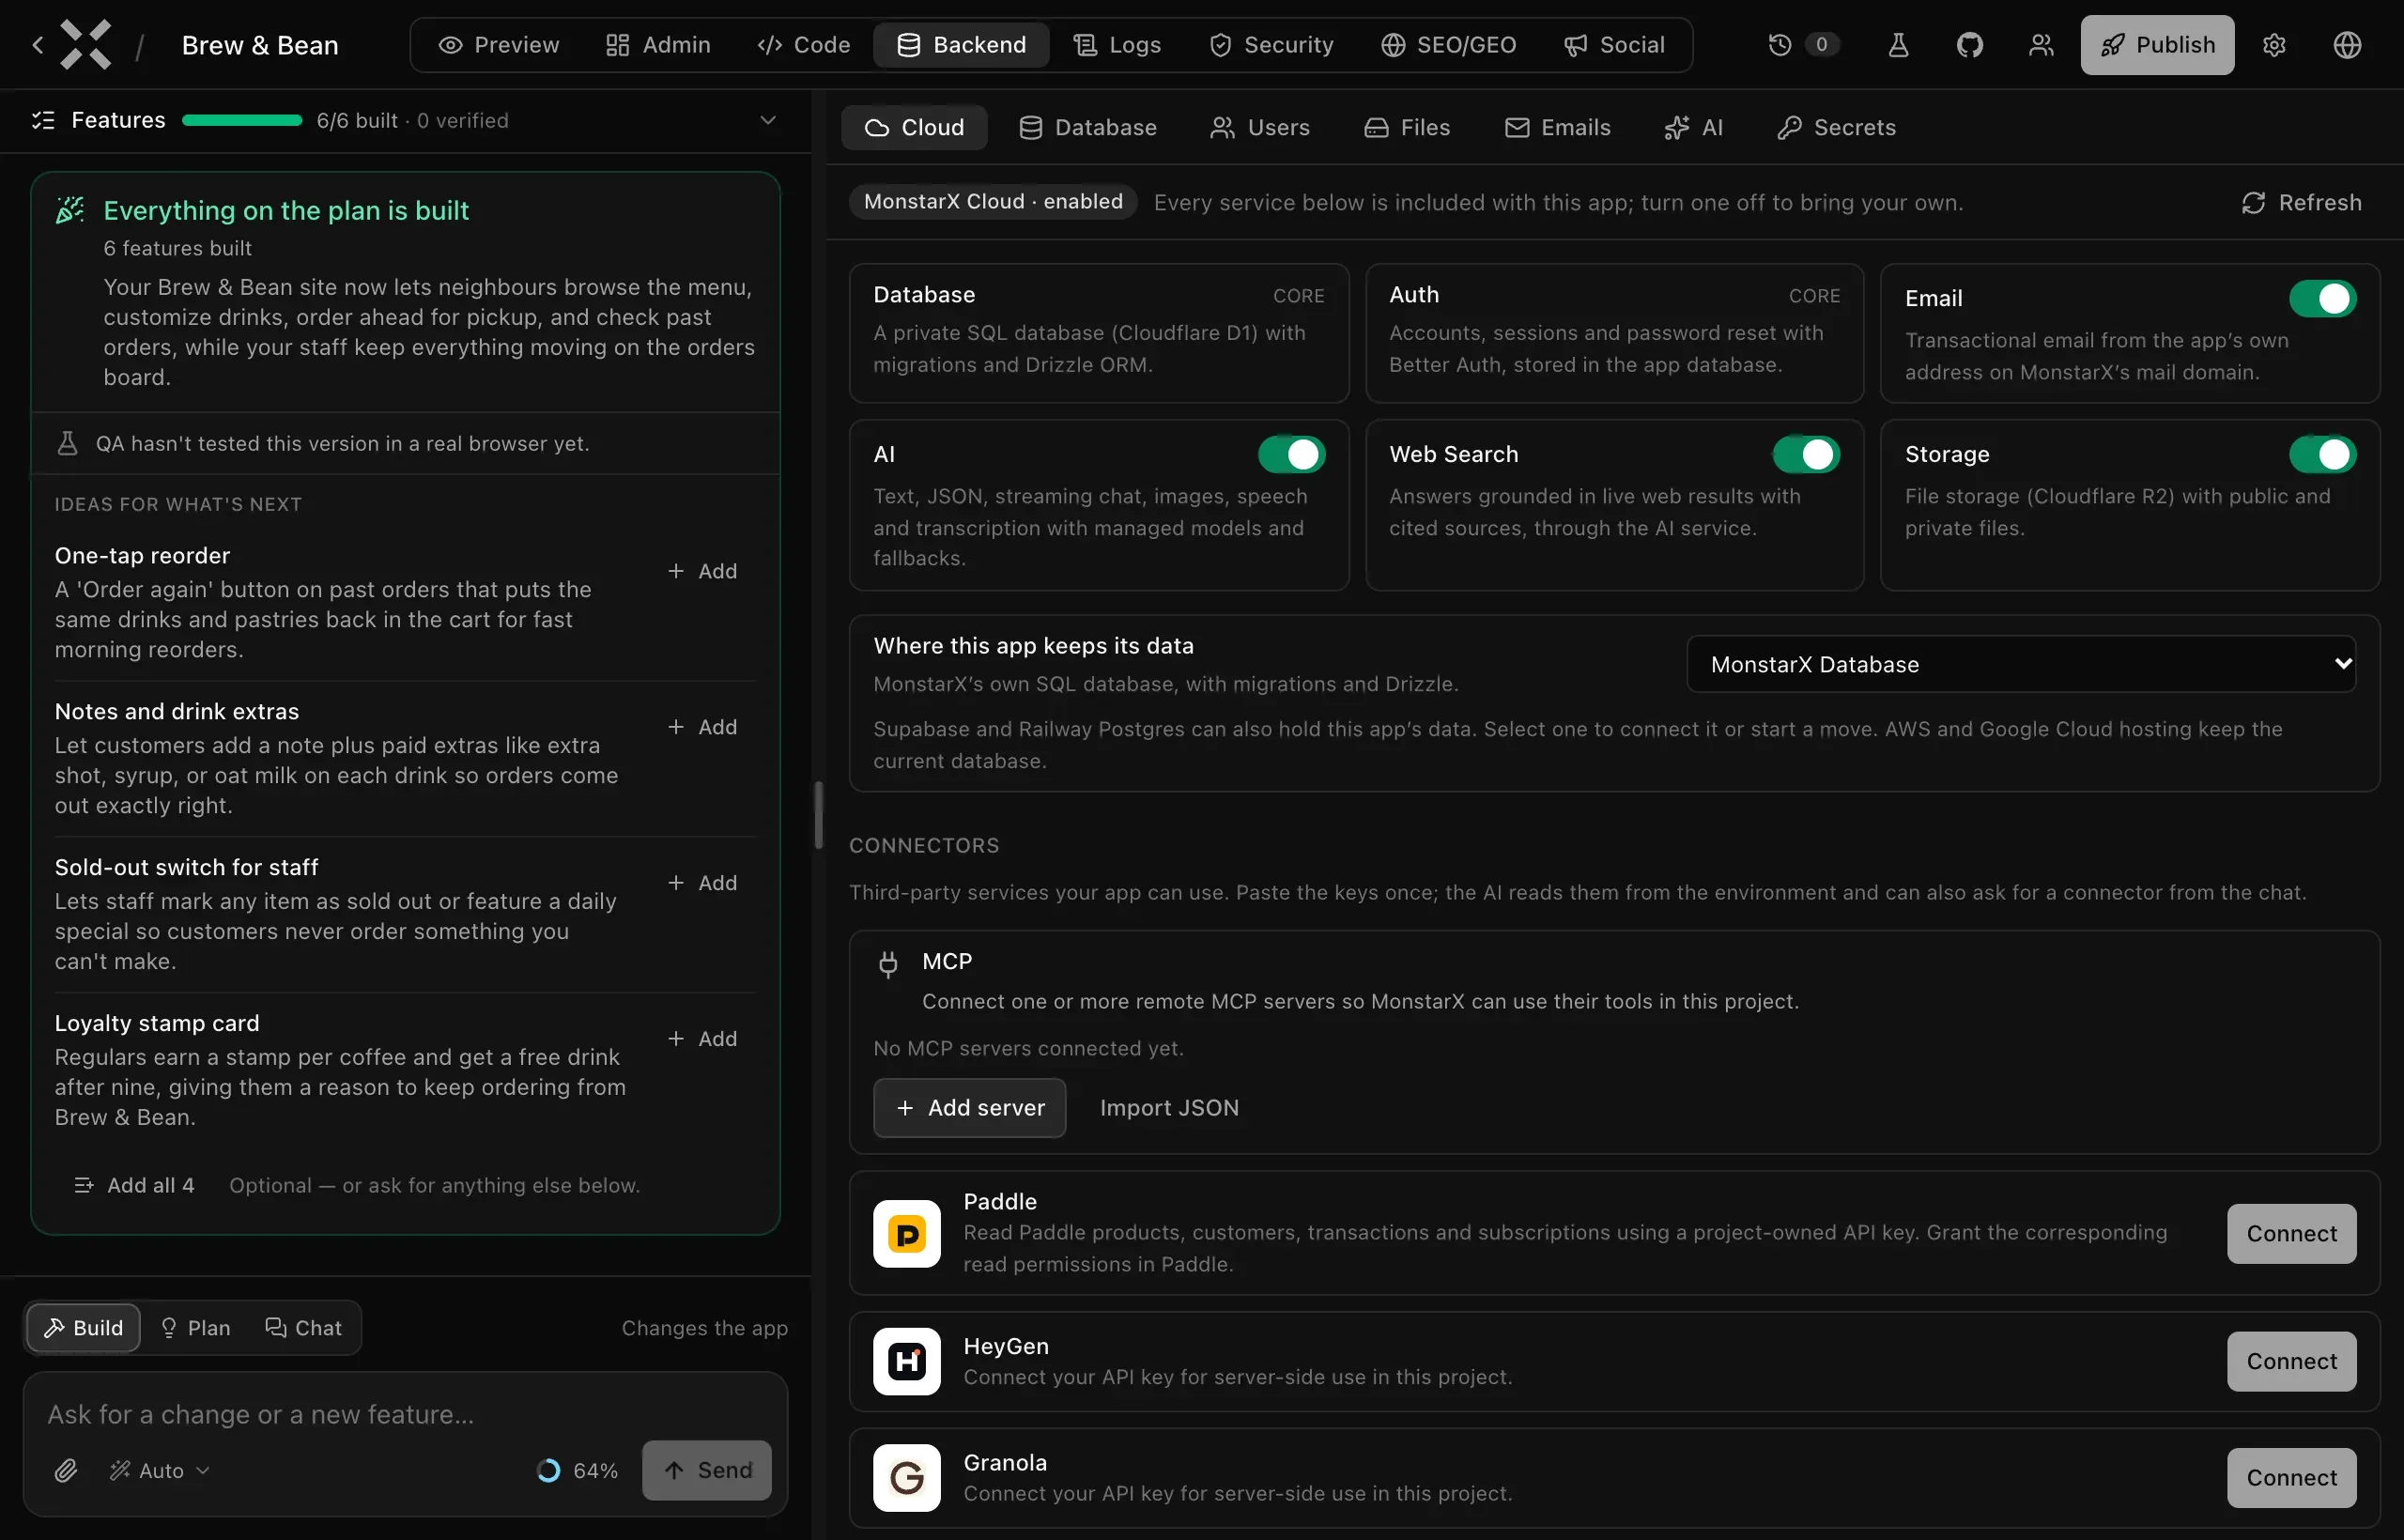This screenshot has width=2404, height=1540.
Task: Add the Loyalty stamp card idea
Action: 702,1039
